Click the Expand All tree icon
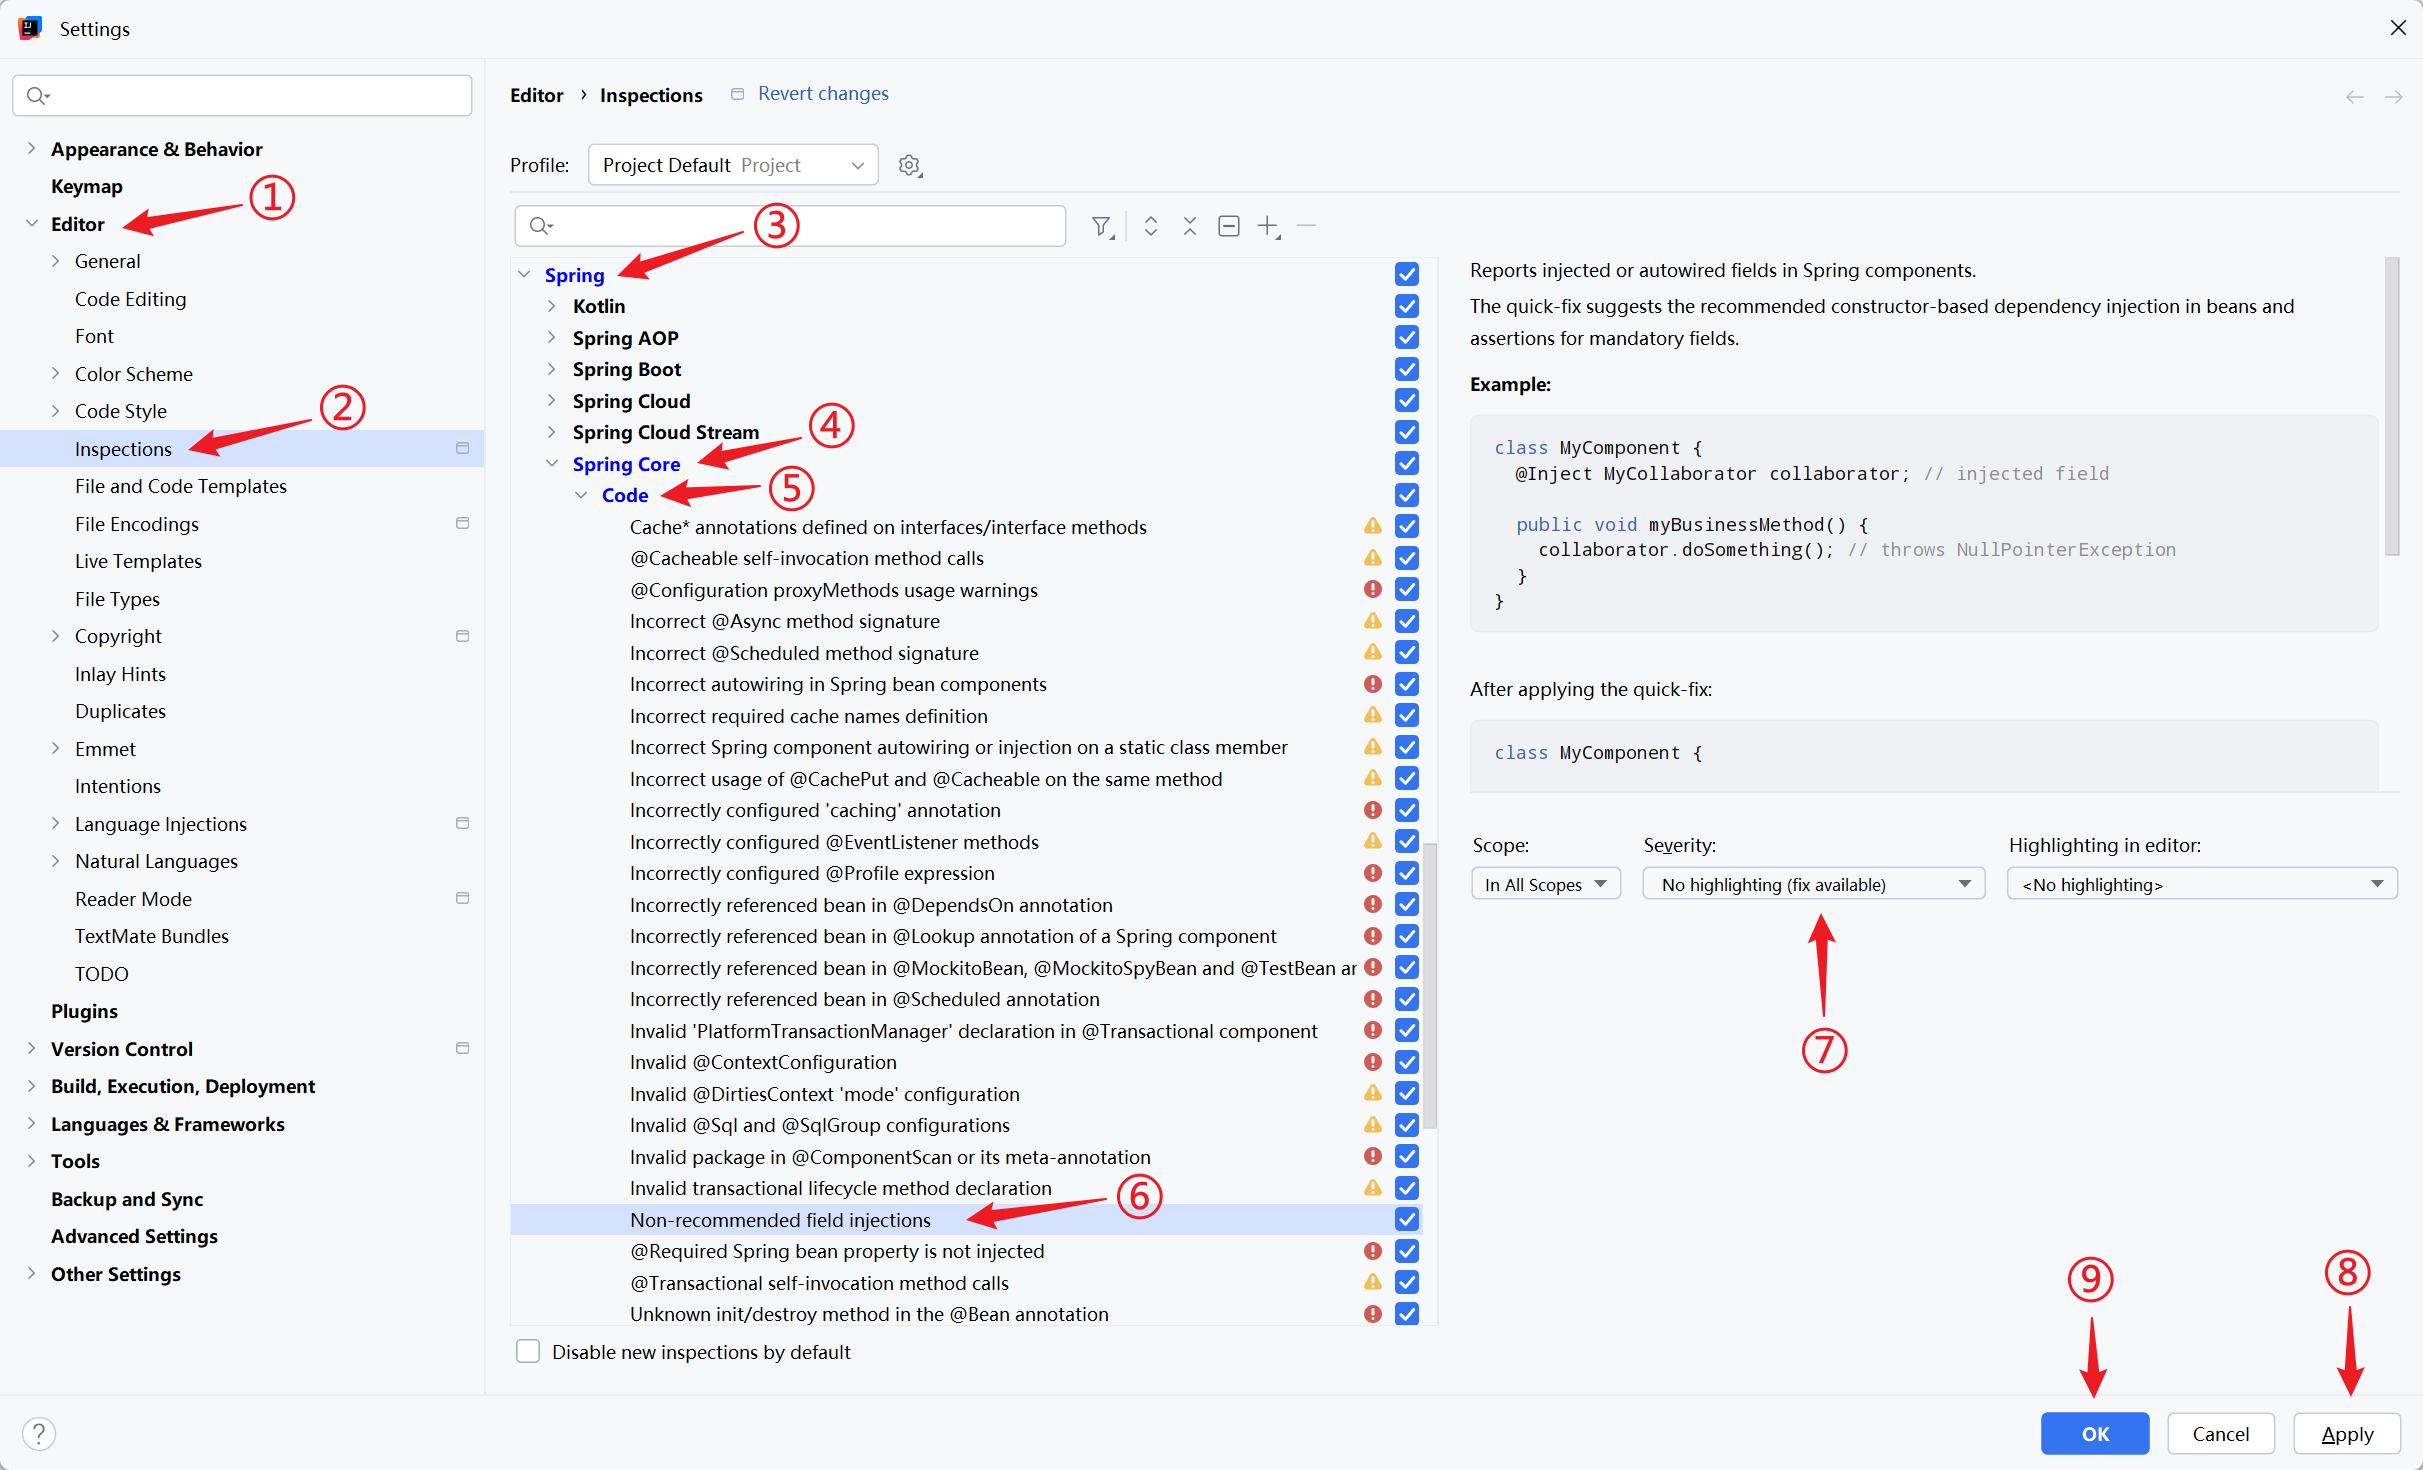The height and width of the screenshot is (1470, 2423). pos(1150,226)
